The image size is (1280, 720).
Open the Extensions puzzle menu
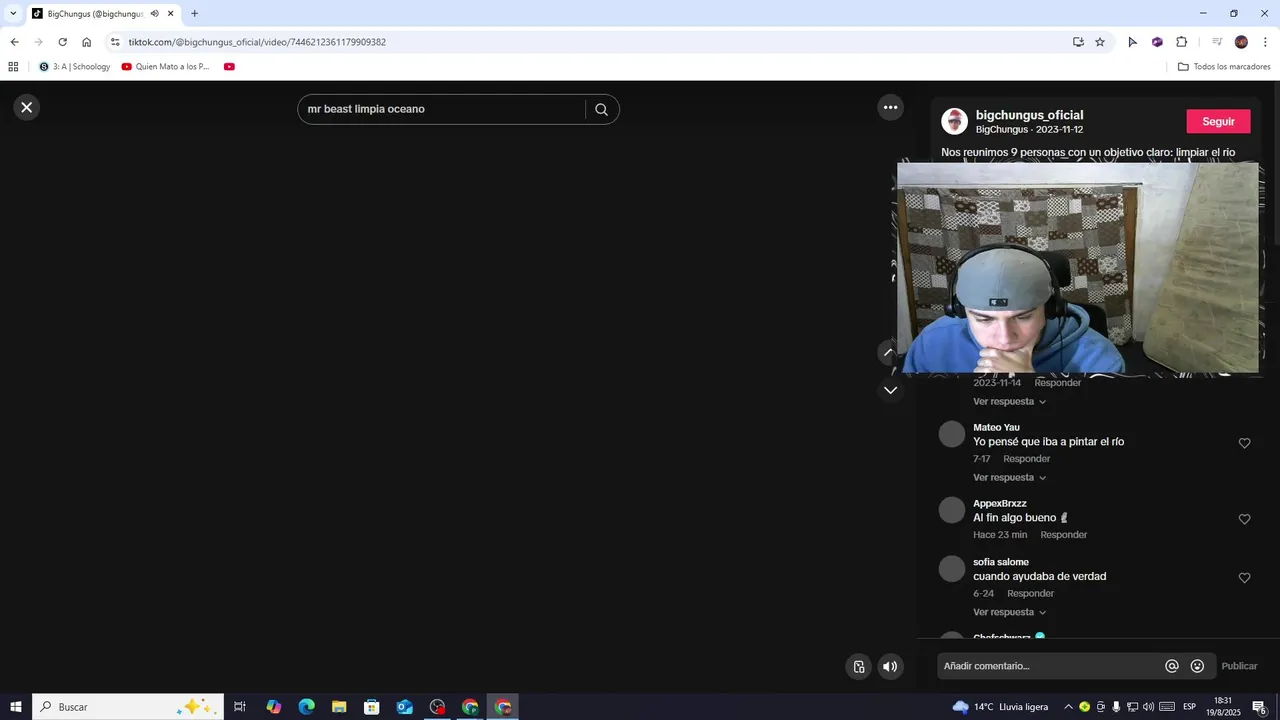pyautogui.click(x=1181, y=42)
